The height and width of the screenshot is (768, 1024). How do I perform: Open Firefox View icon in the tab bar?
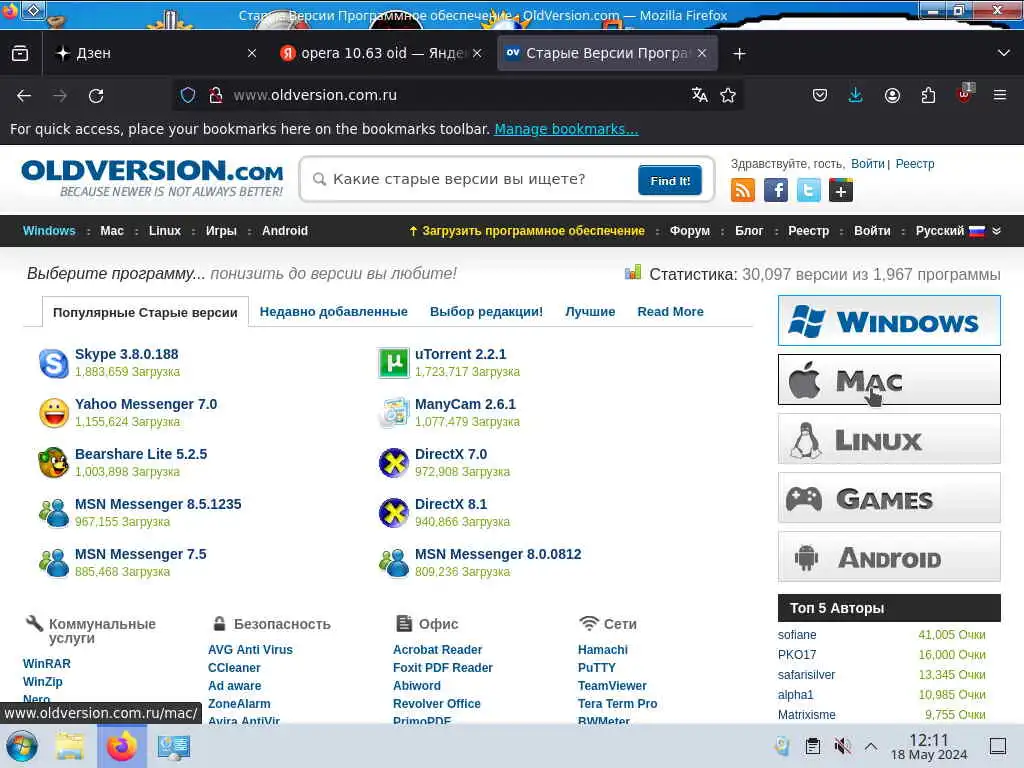20,54
